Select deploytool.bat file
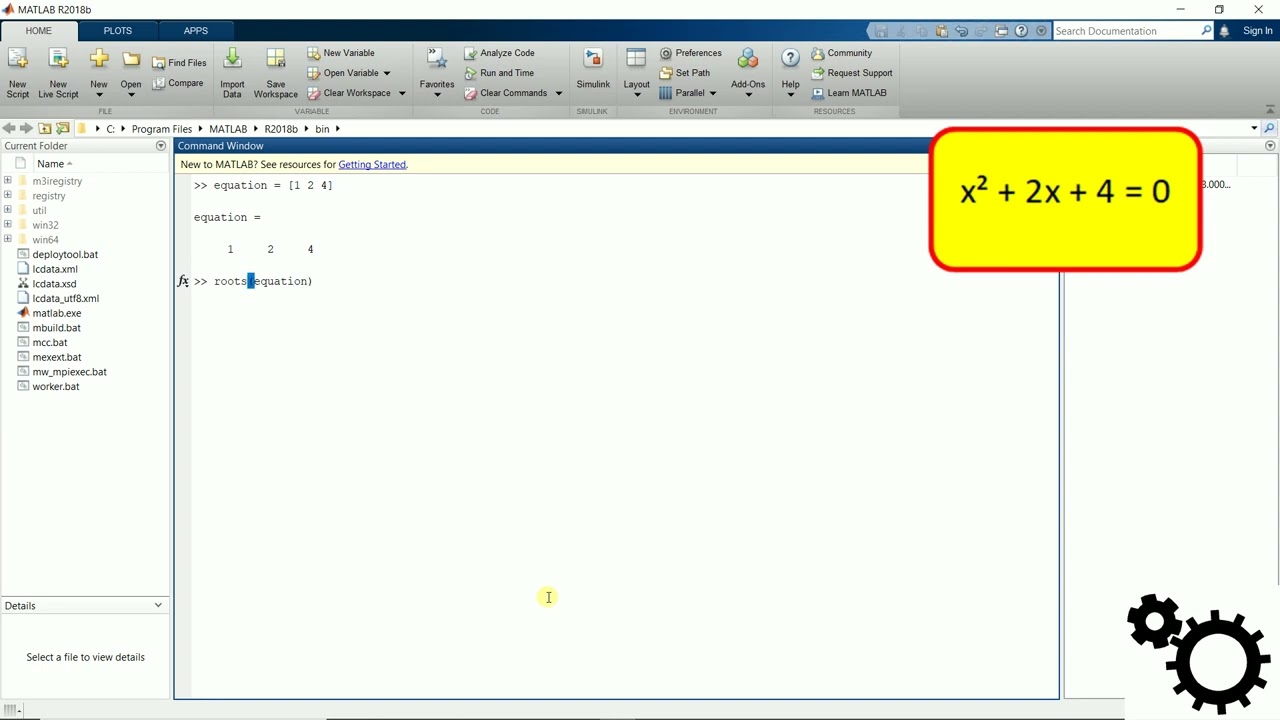 coord(65,255)
